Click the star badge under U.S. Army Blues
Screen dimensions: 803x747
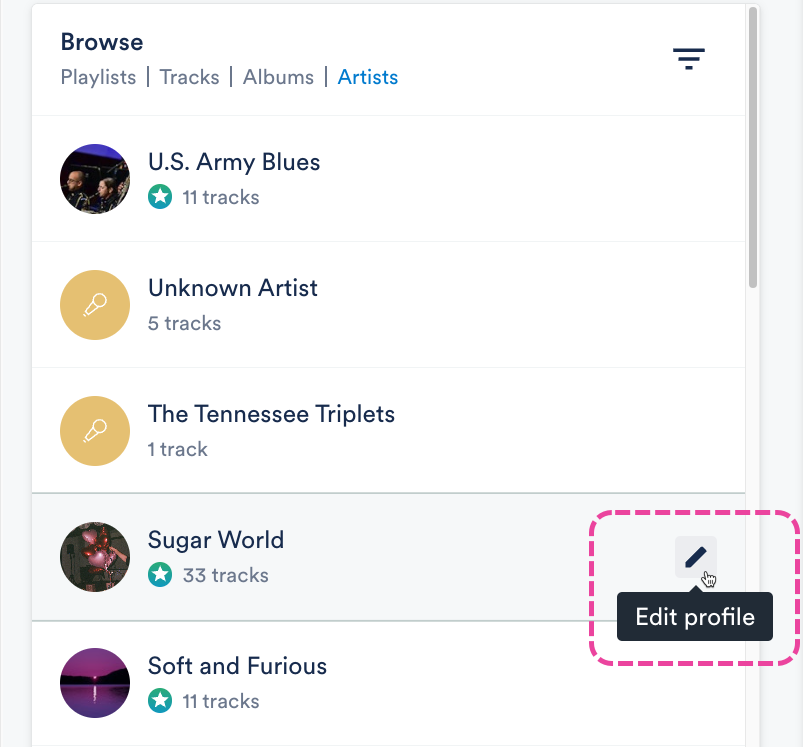(x=160, y=197)
